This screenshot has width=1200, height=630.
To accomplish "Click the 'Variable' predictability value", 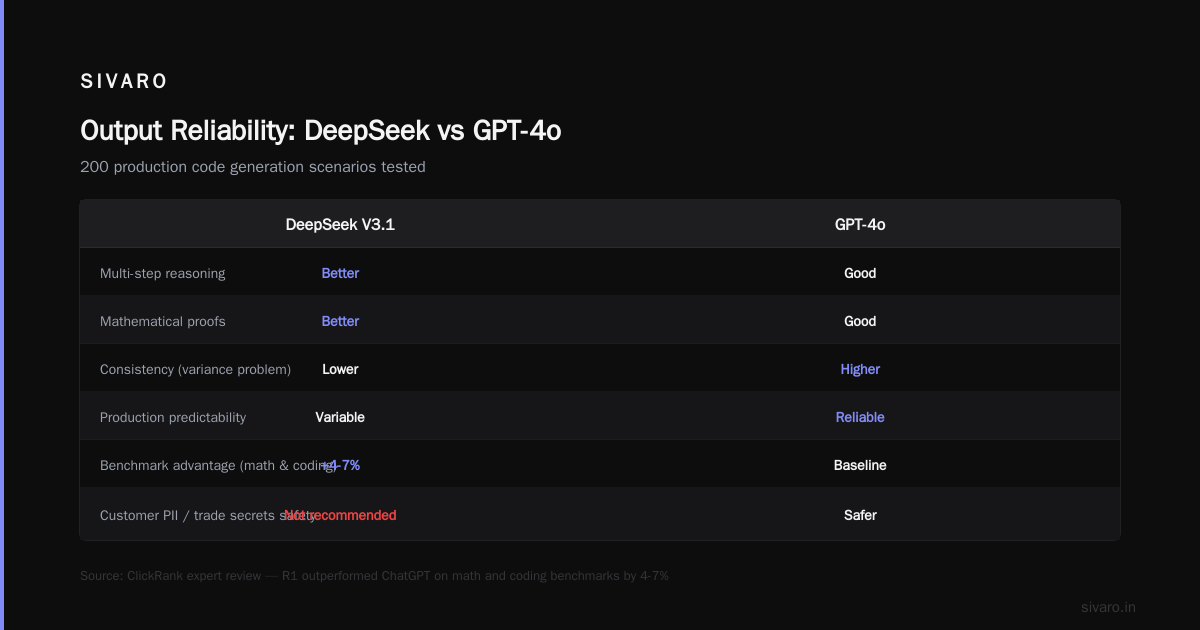I will (340, 417).
